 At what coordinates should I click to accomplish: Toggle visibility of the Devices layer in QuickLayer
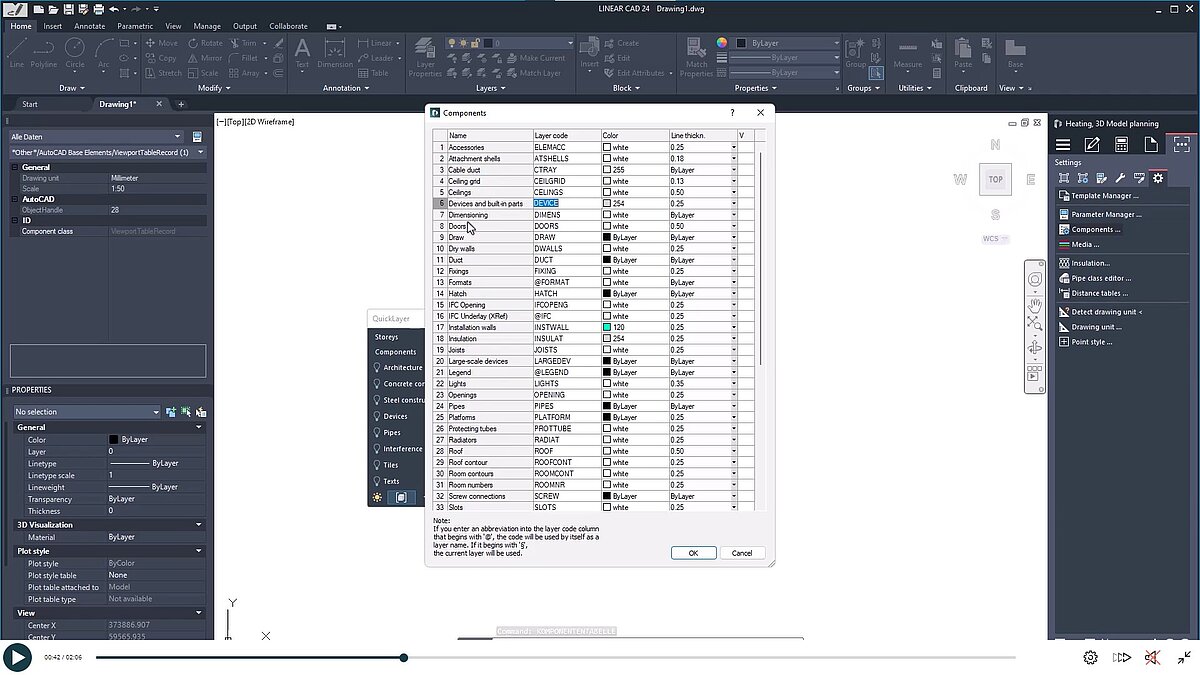click(376, 416)
